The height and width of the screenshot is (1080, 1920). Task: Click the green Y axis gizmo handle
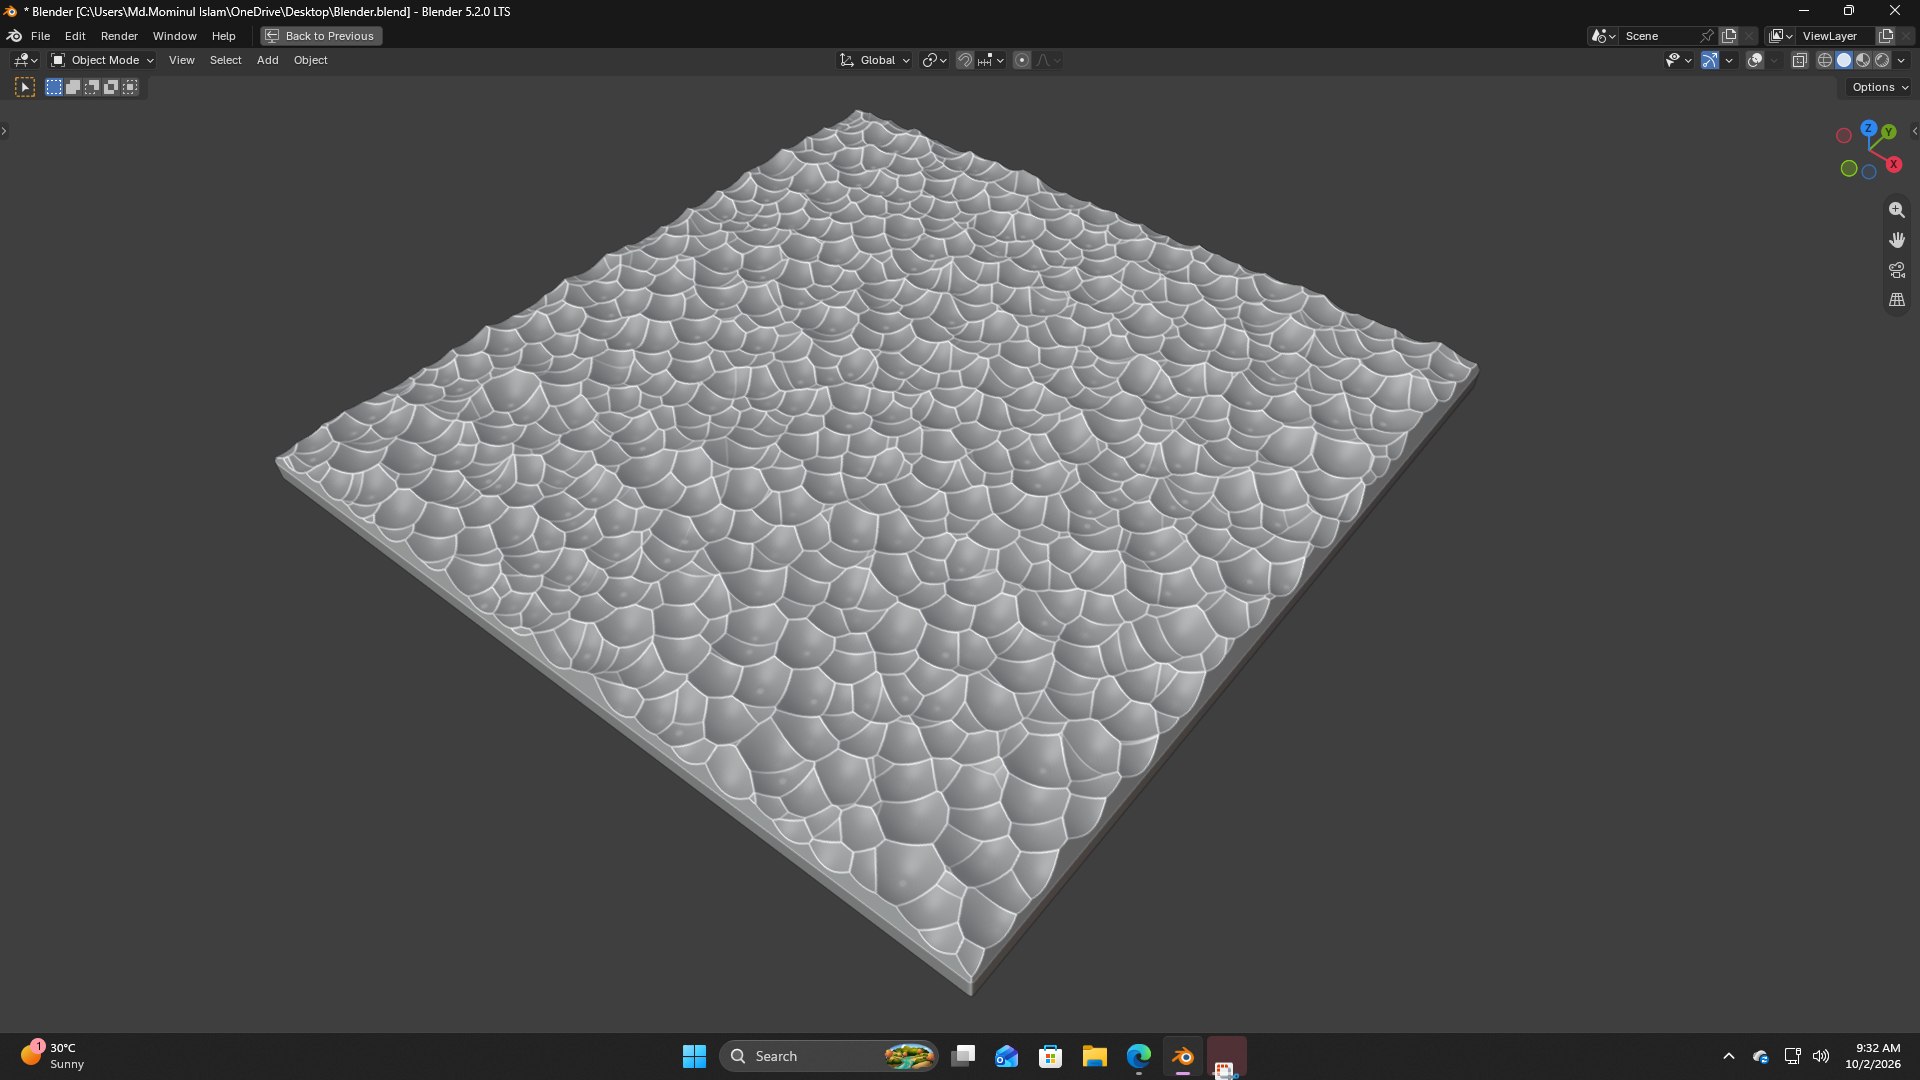[1888, 132]
